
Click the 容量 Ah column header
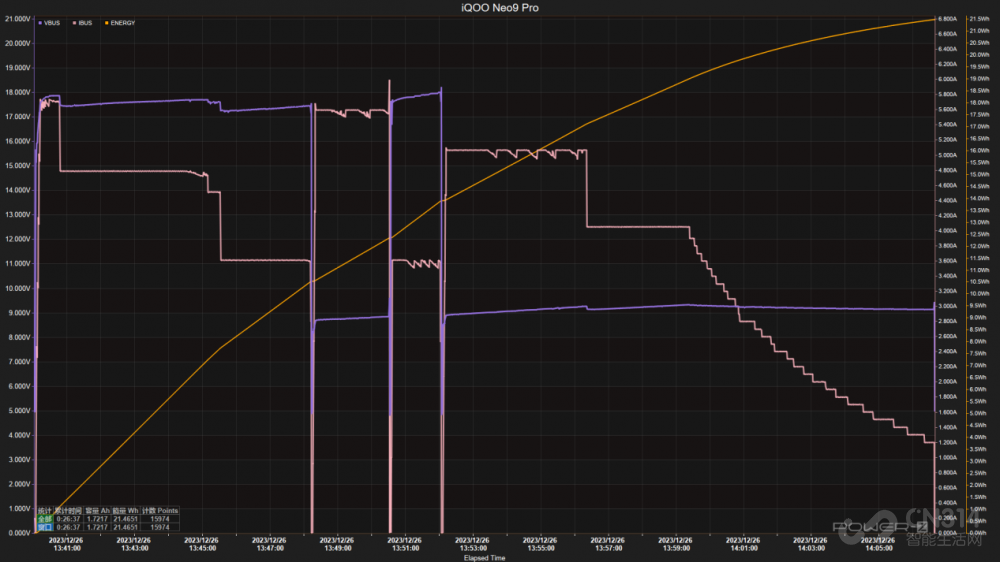point(97,511)
